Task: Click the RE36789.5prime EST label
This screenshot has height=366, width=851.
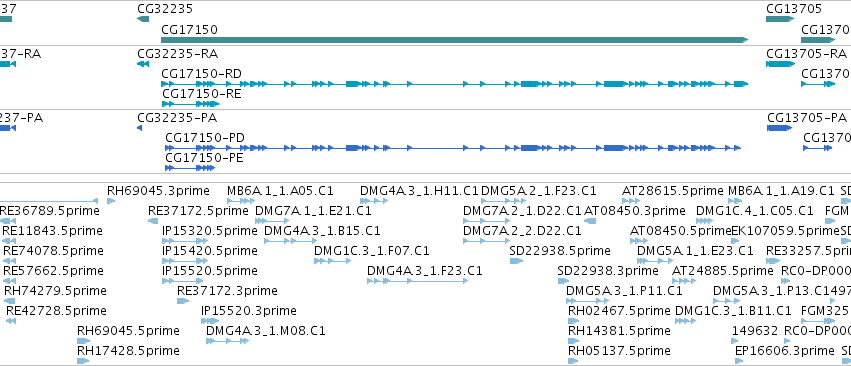Action: tap(51, 211)
